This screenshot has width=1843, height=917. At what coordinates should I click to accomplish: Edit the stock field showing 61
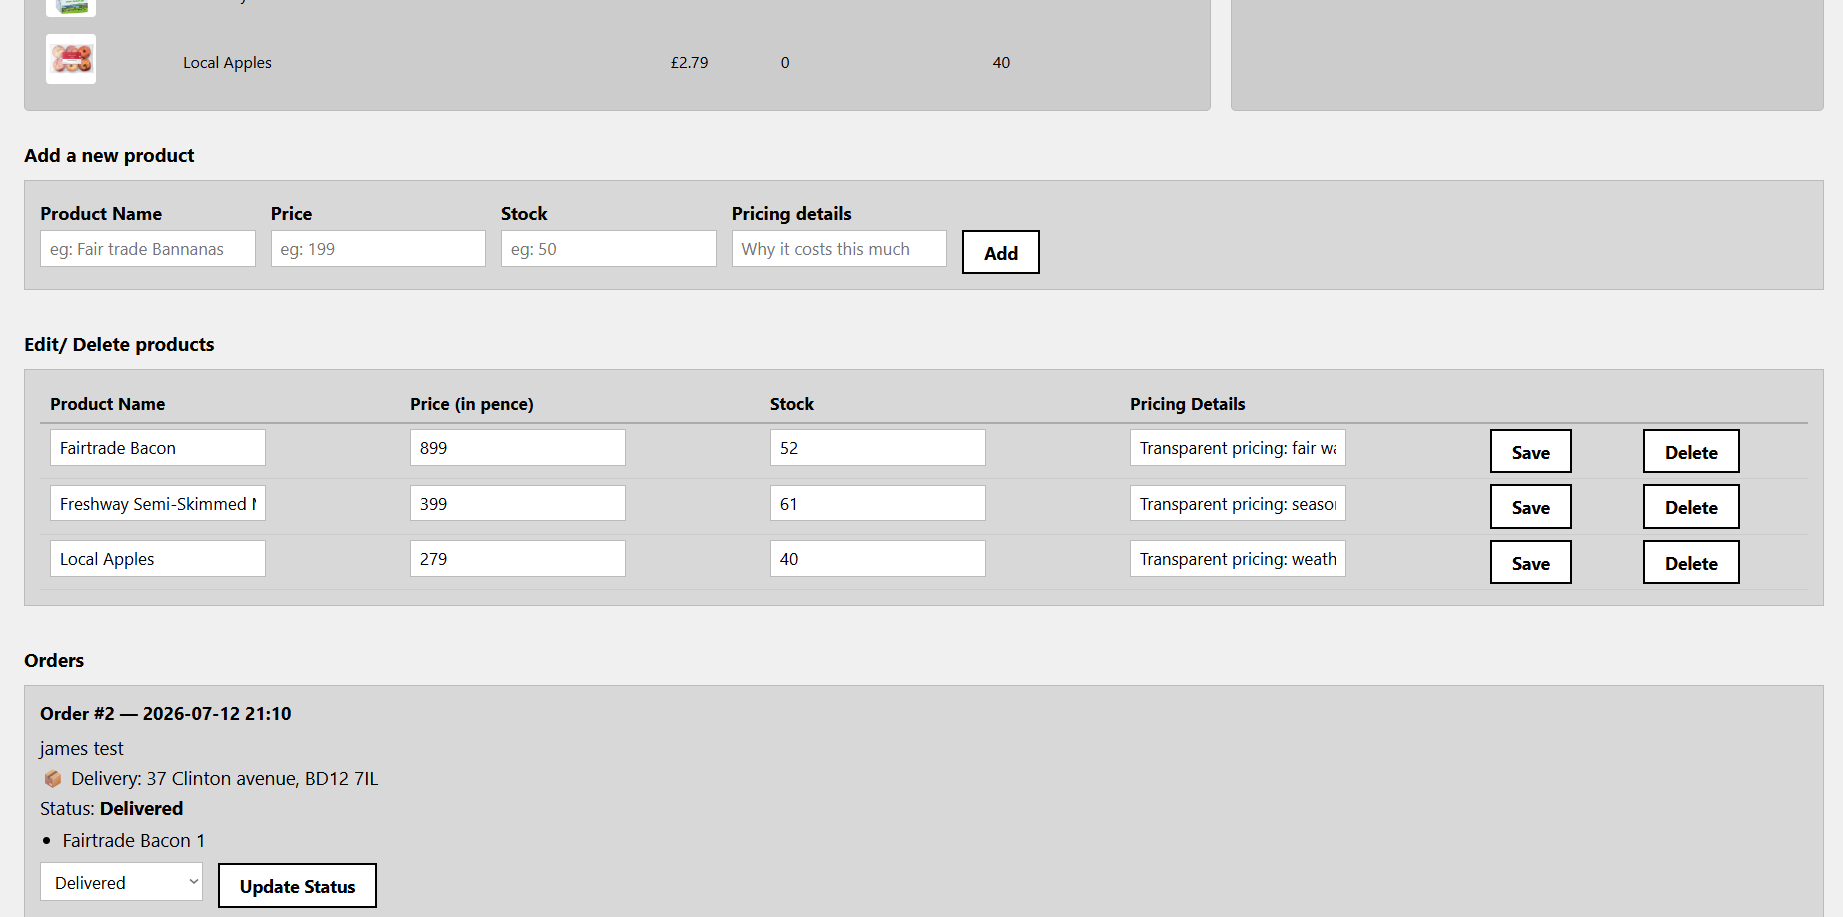point(878,504)
